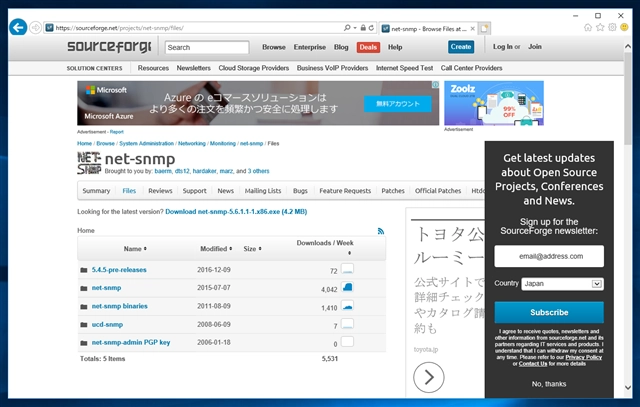640x407 pixels.
Task: Open the Feature Requests tab
Action: click(345, 191)
